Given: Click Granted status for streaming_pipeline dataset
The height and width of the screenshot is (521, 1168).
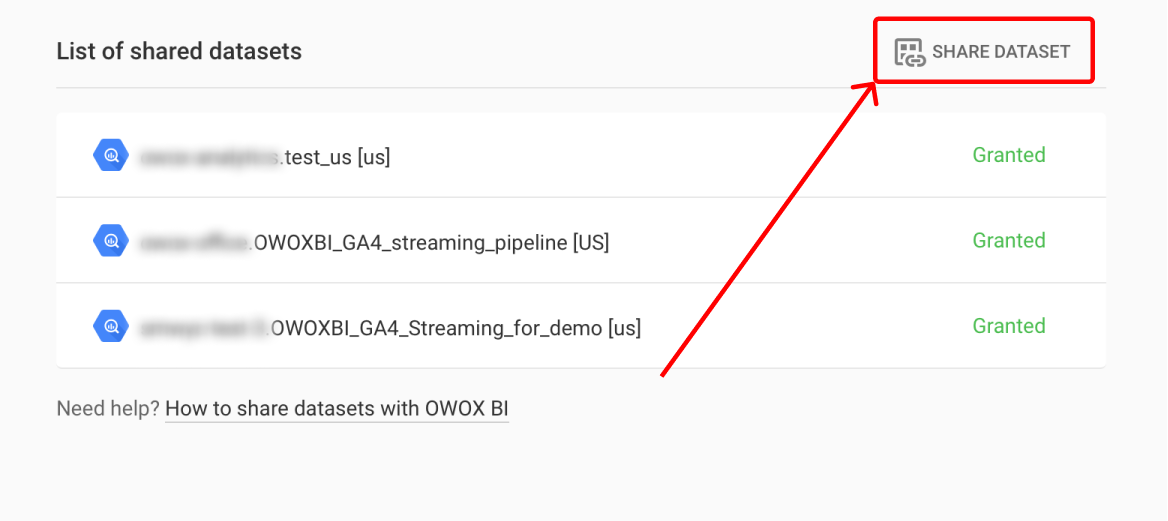Looking at the screenshot, I should click(x=1009, y=241).
